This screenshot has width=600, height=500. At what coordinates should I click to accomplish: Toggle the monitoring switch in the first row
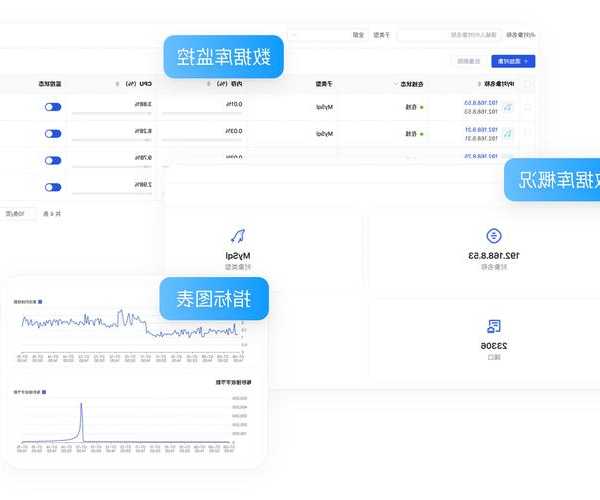(53, 105)
